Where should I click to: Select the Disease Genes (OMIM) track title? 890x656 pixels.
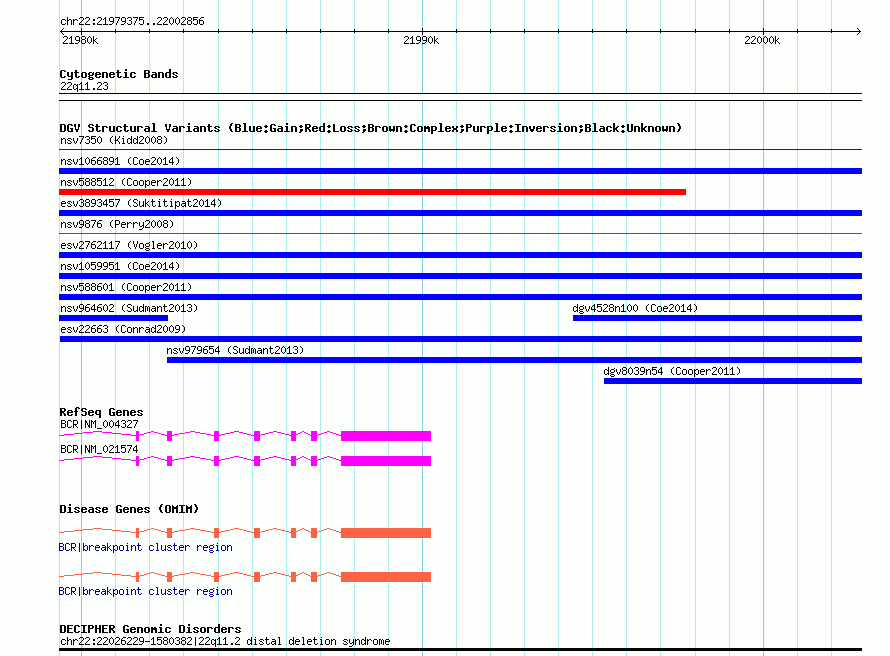pos(129,509)
